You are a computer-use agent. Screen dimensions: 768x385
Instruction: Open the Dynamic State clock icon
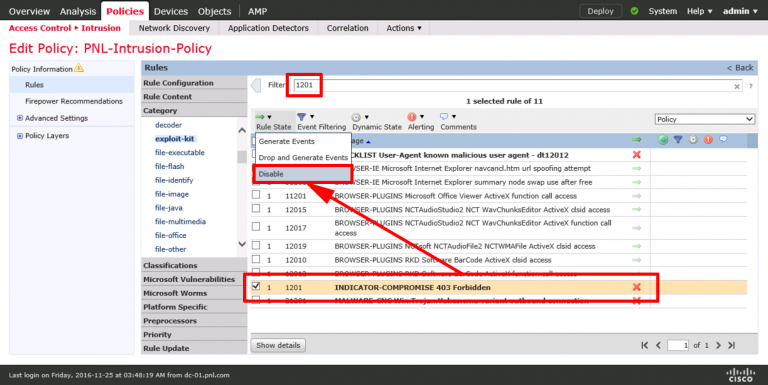tap(360, 117)
